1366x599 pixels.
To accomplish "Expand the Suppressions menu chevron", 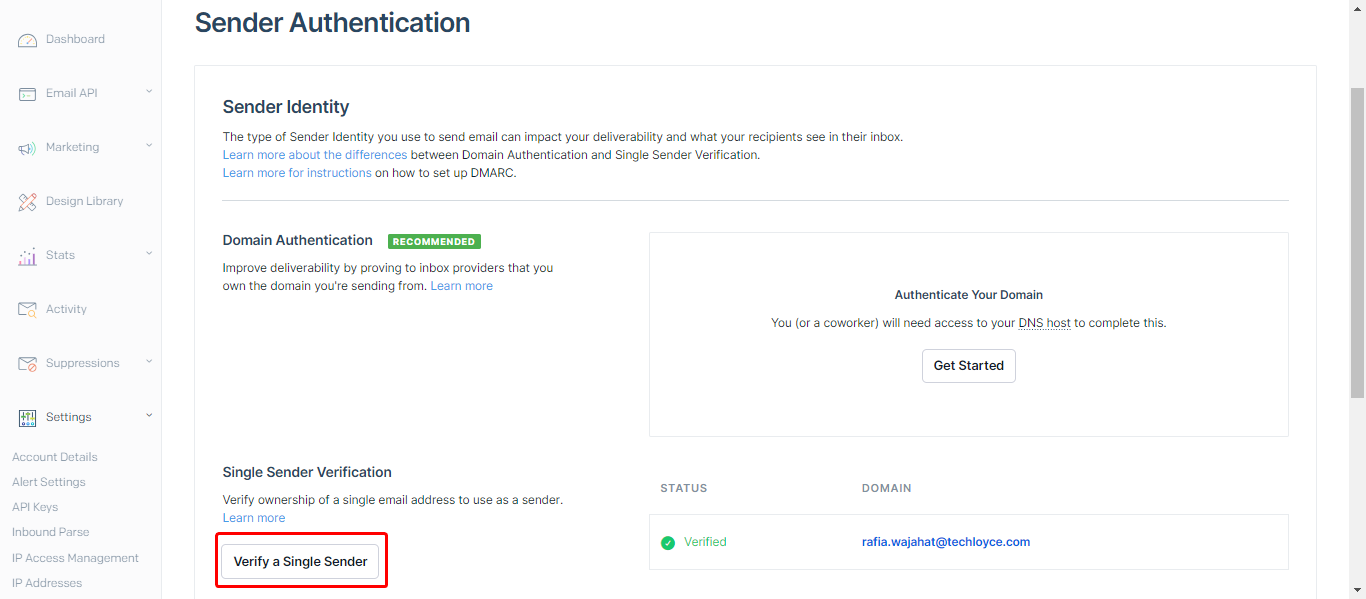I will [149, 362].
